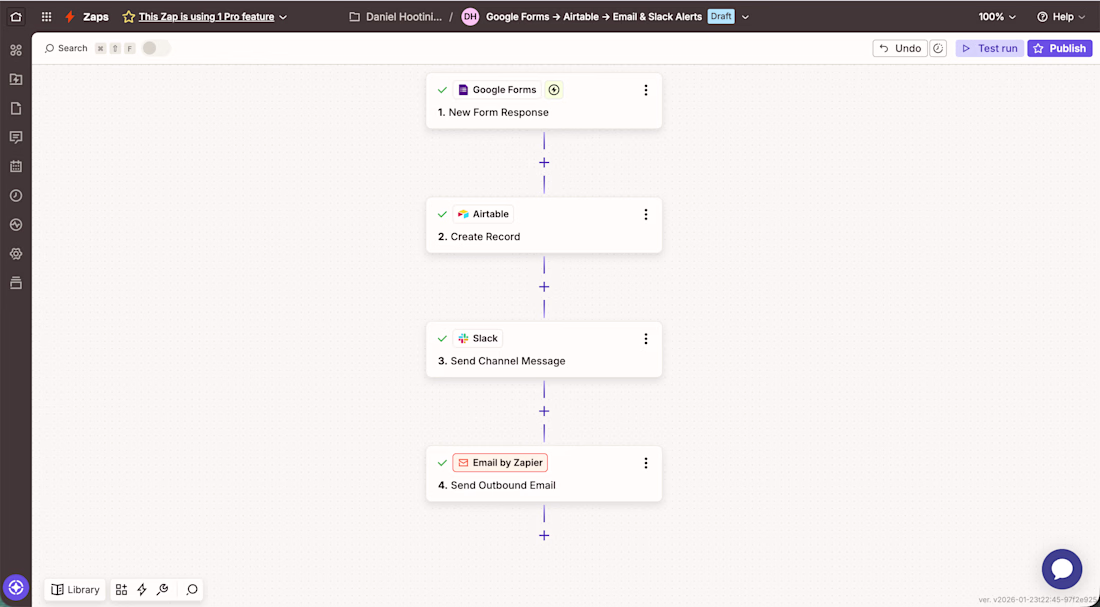
Task: Open the chat support bubble
Action: pyautogui.click(x=1061, y=569)
